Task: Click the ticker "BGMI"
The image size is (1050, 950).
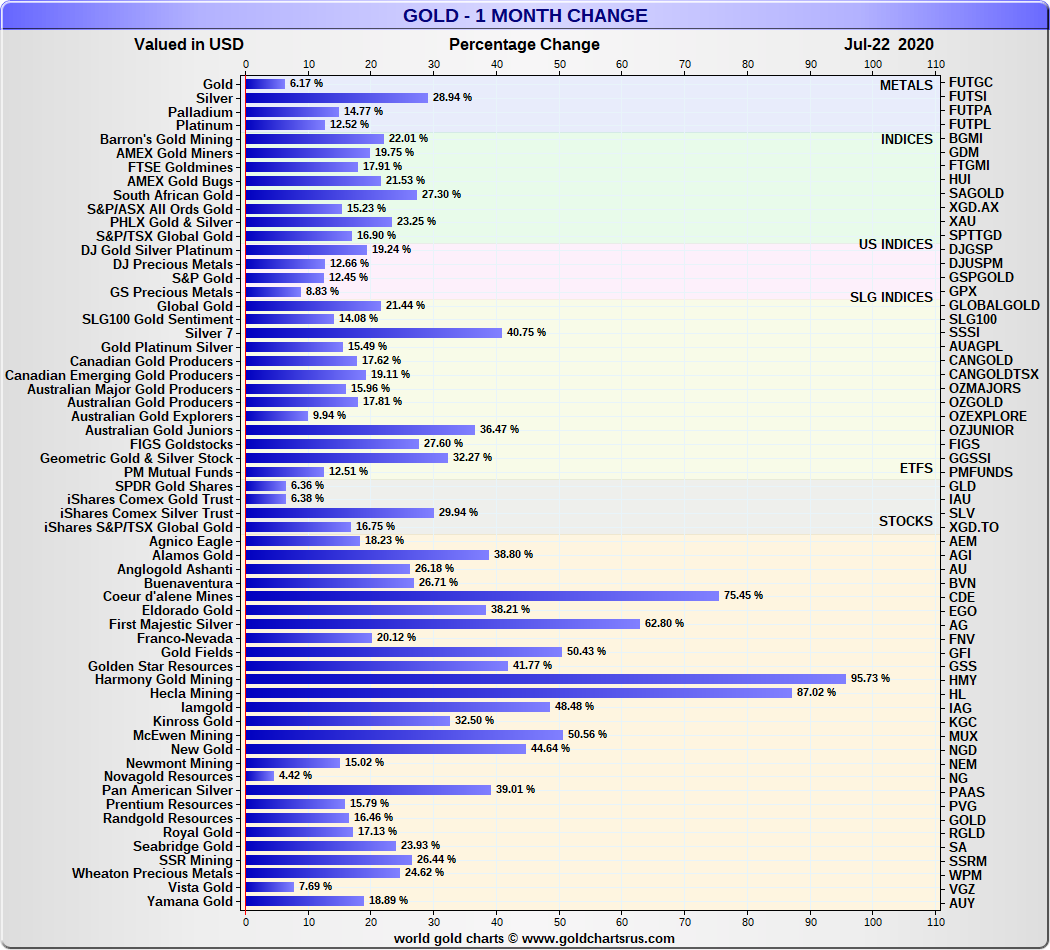Action: point(966,138)
